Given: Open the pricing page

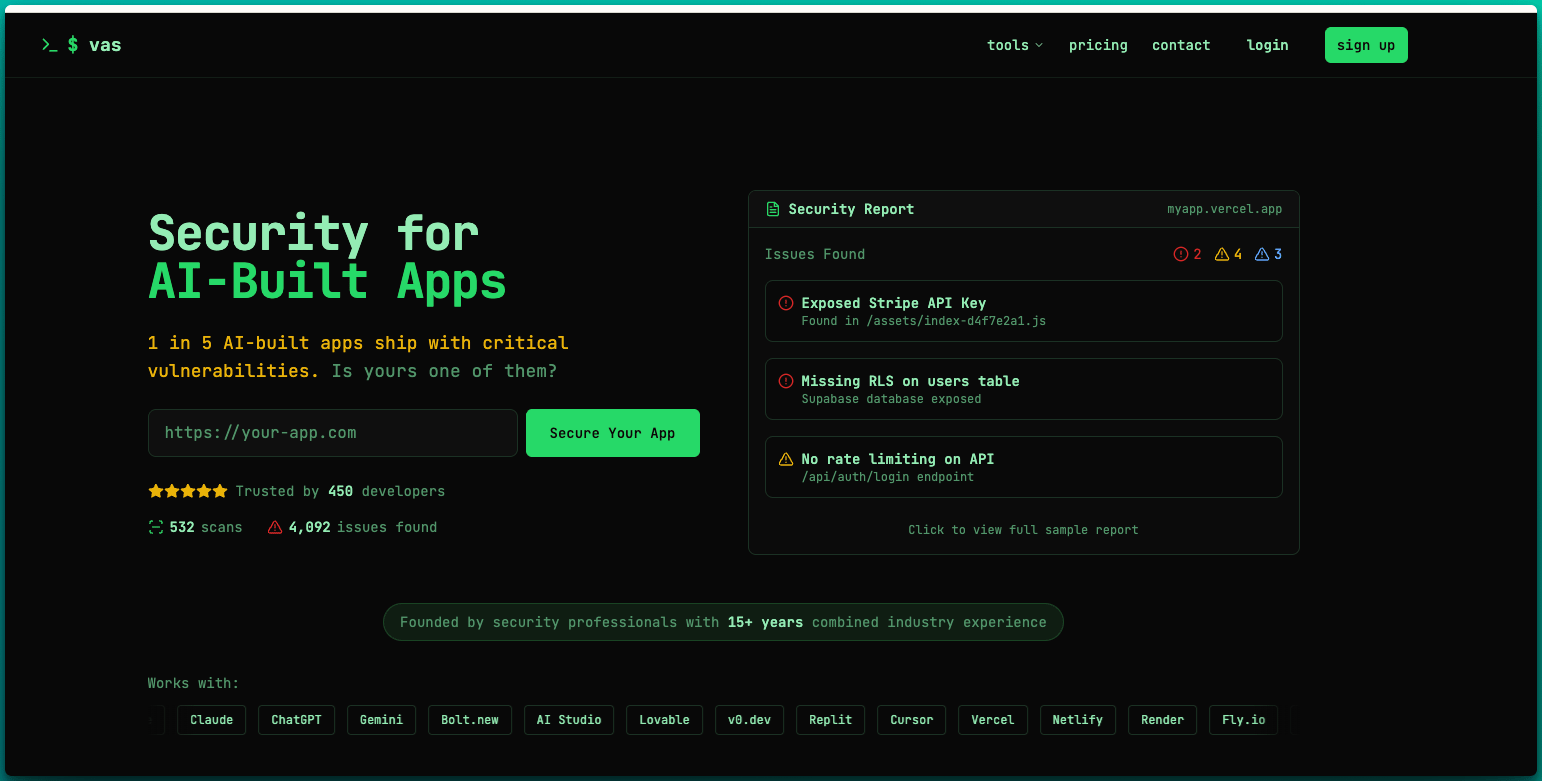Looking at the screenshot, I should (1097, 45).
